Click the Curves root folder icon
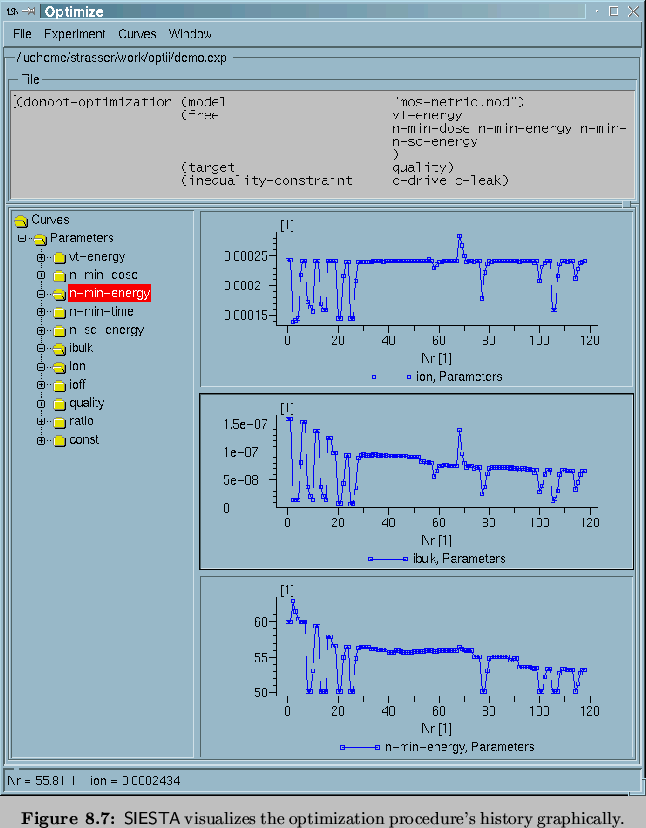 click(21, 220)
